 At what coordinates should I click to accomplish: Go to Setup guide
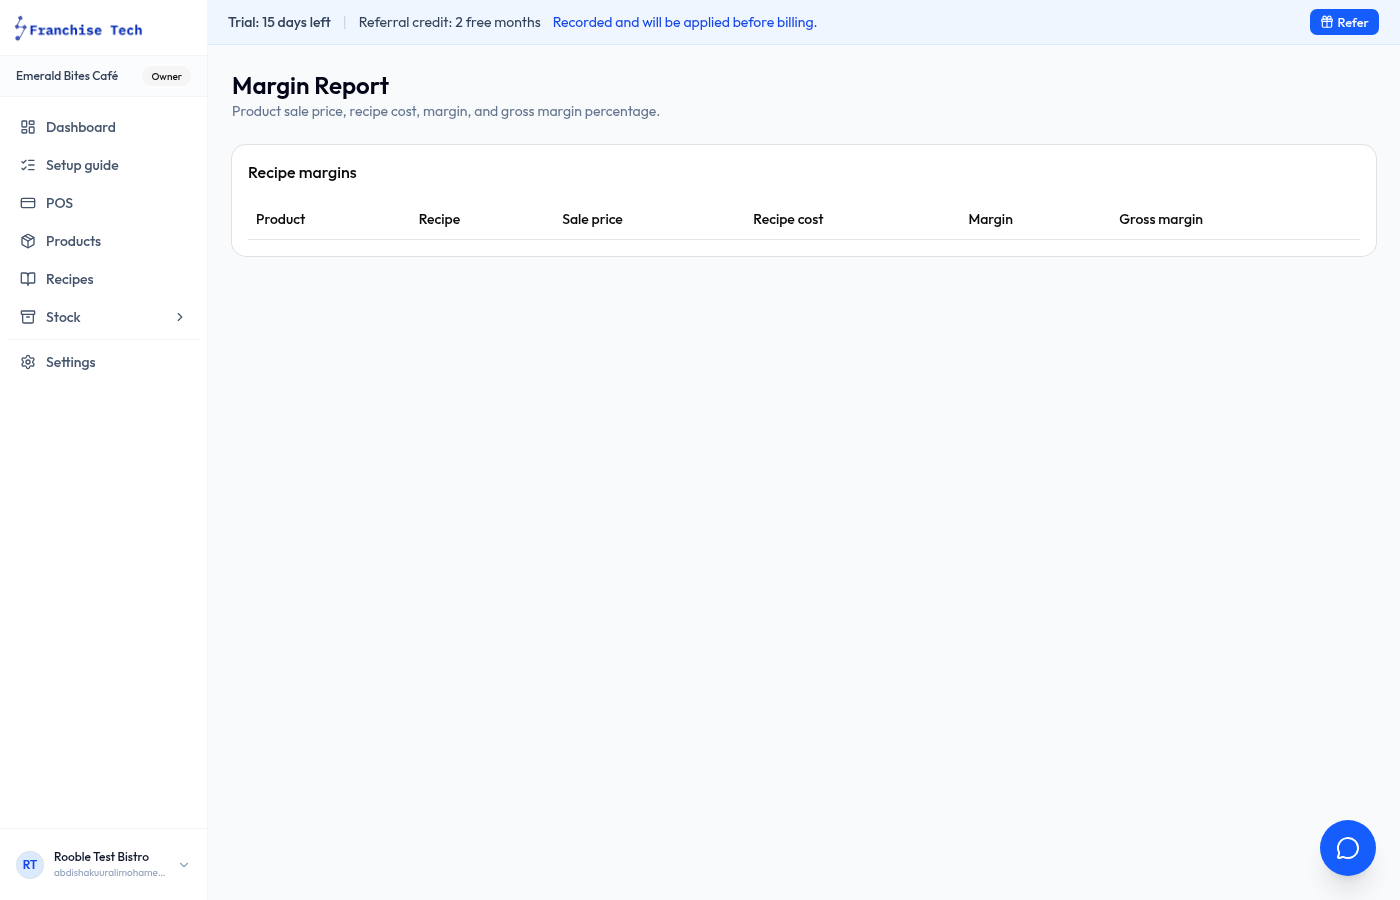pos(104,165)
